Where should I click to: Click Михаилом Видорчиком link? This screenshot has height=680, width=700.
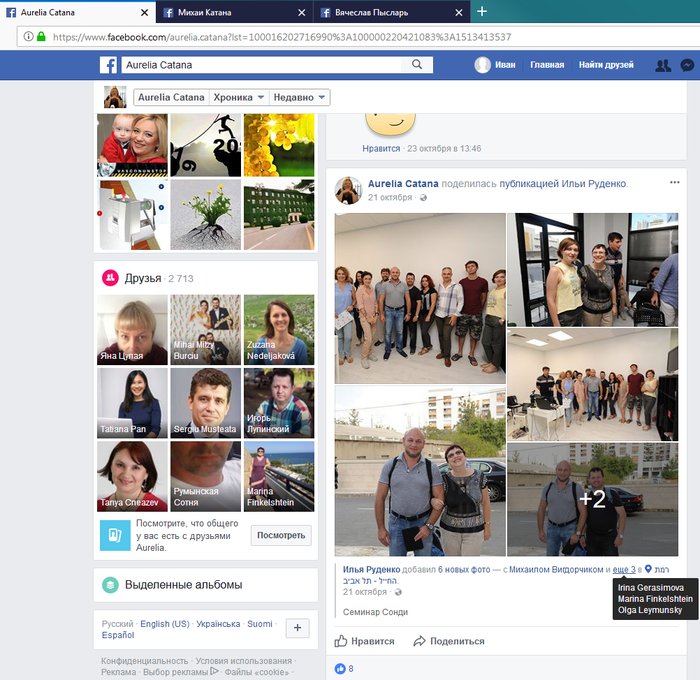tap(556, 569)
